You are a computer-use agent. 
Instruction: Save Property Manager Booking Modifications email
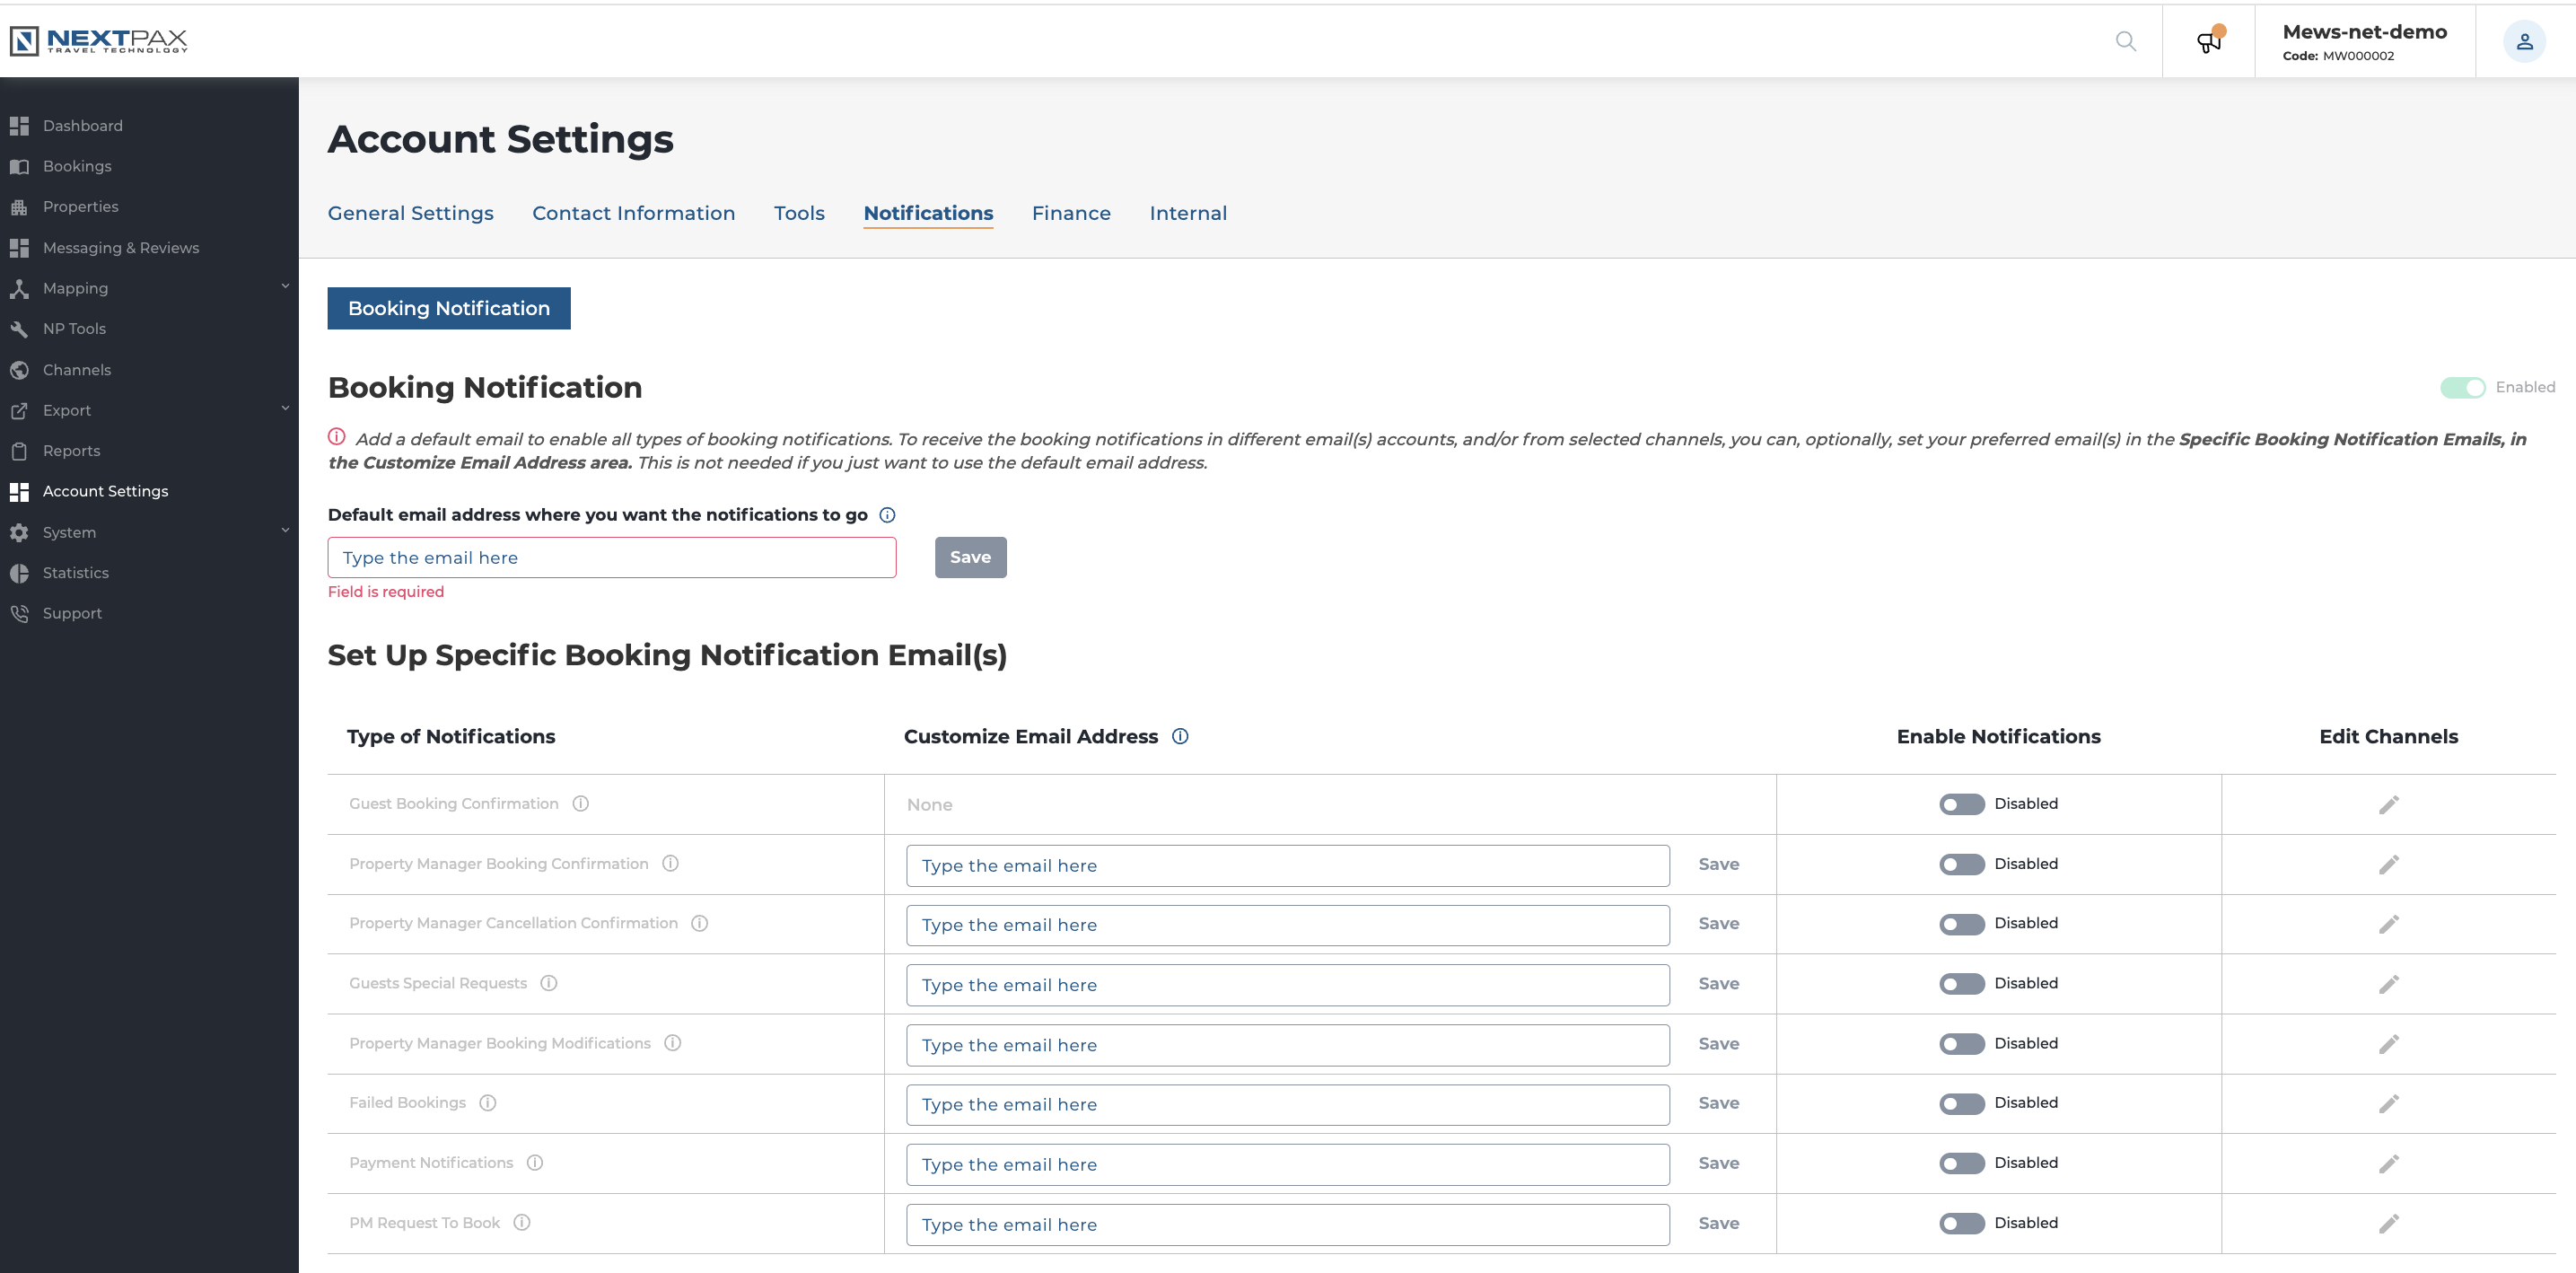coord(1718,1044)
